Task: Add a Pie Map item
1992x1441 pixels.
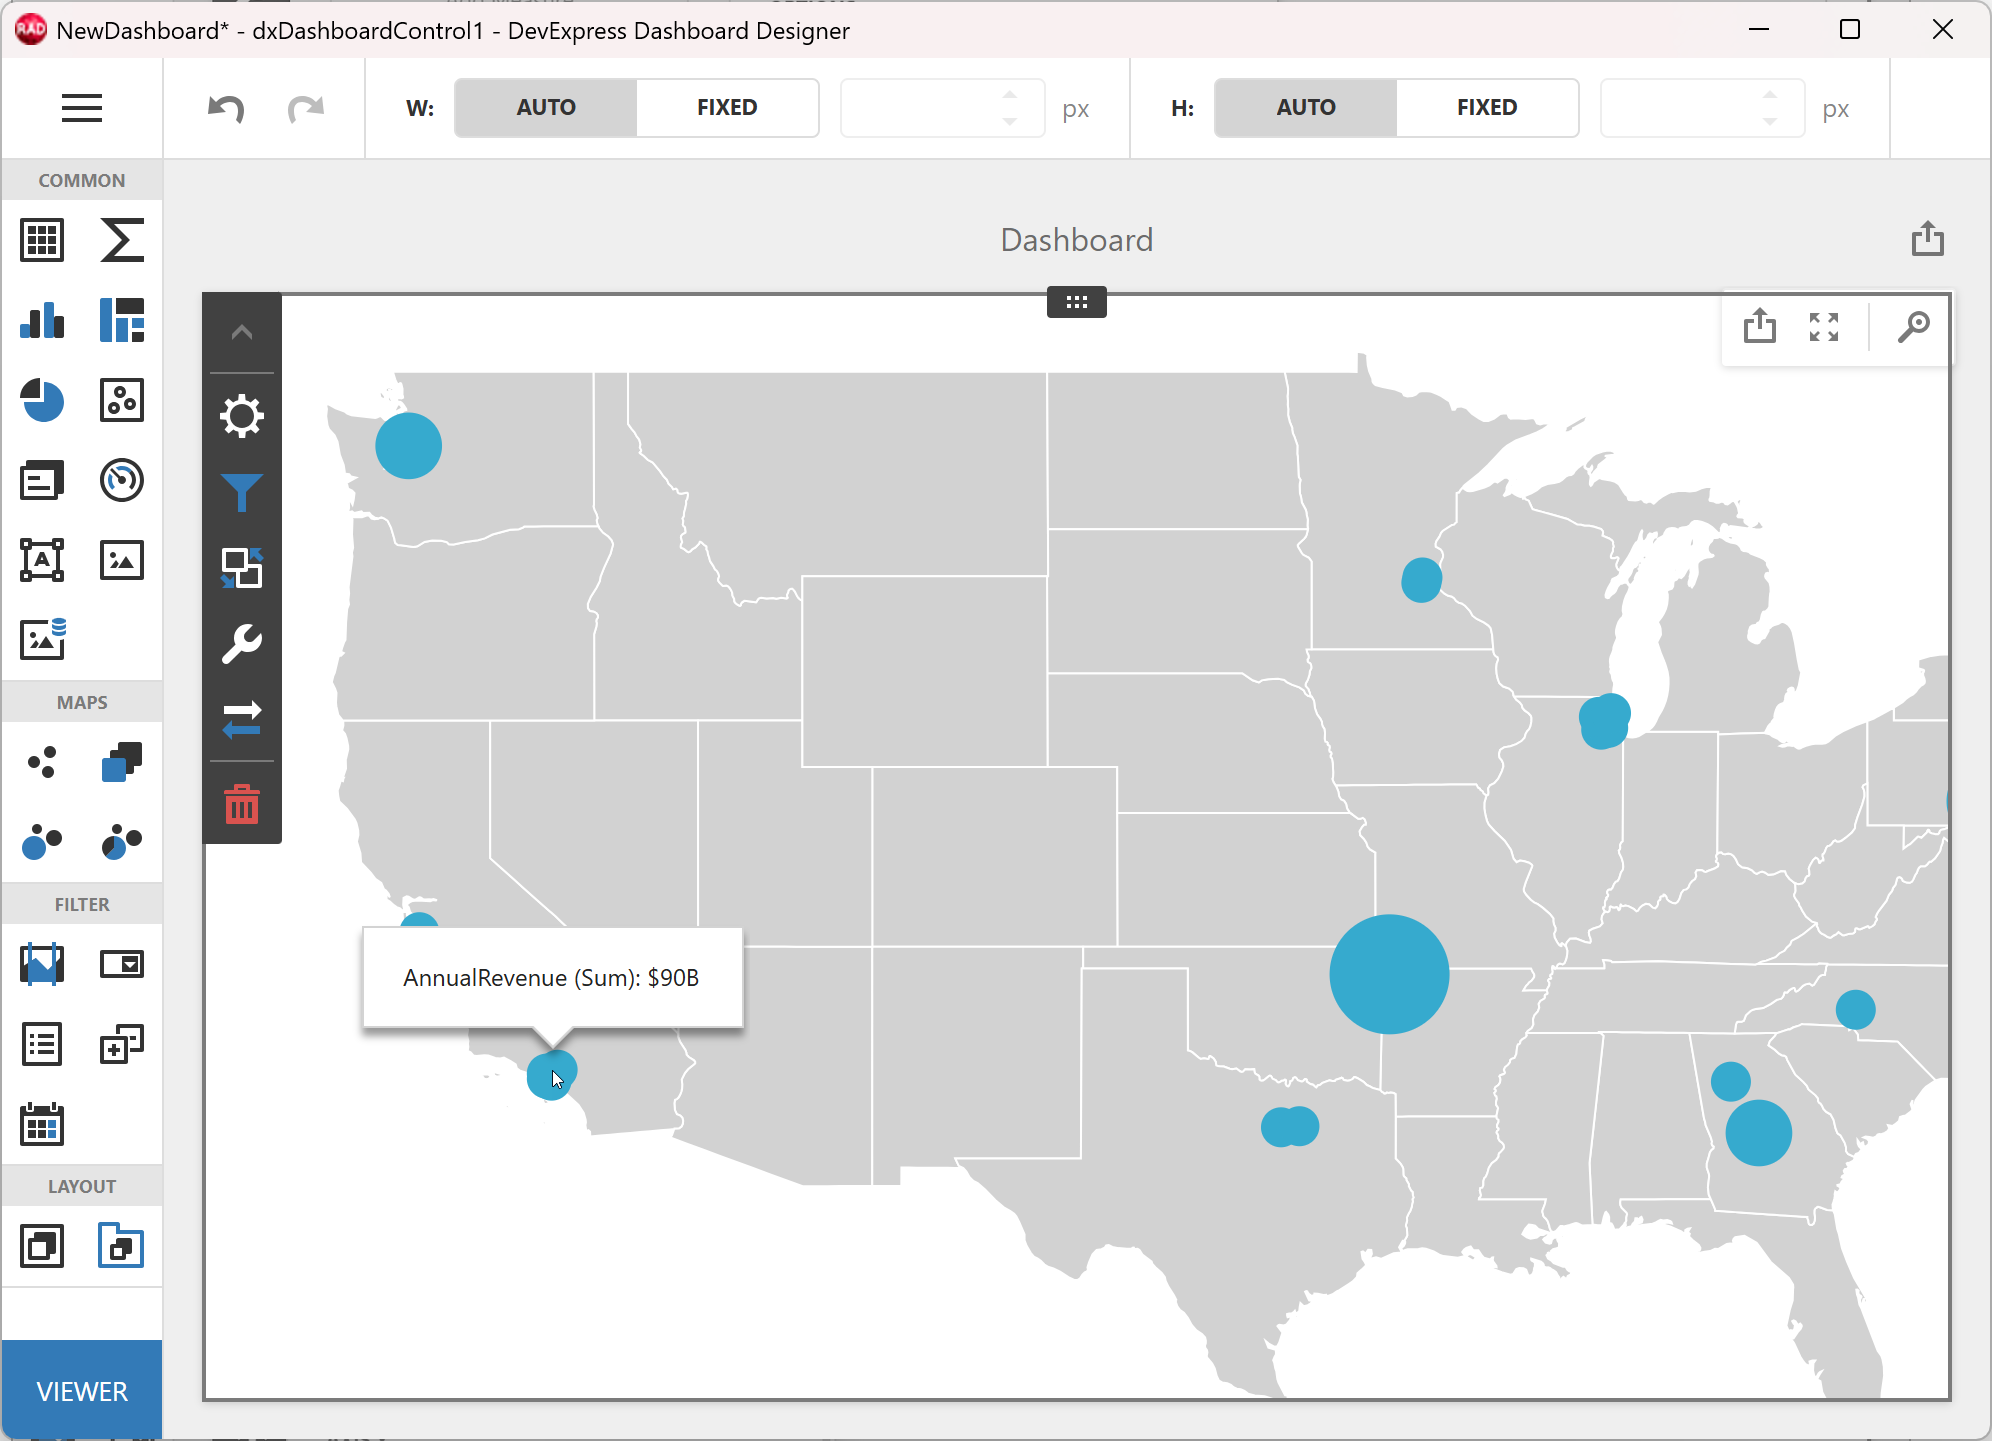Action: (122, 842)
